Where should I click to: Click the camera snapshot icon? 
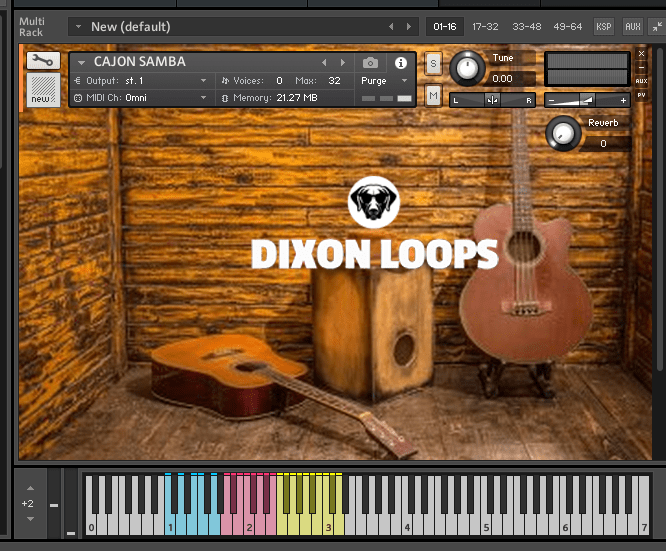[370, 62]
